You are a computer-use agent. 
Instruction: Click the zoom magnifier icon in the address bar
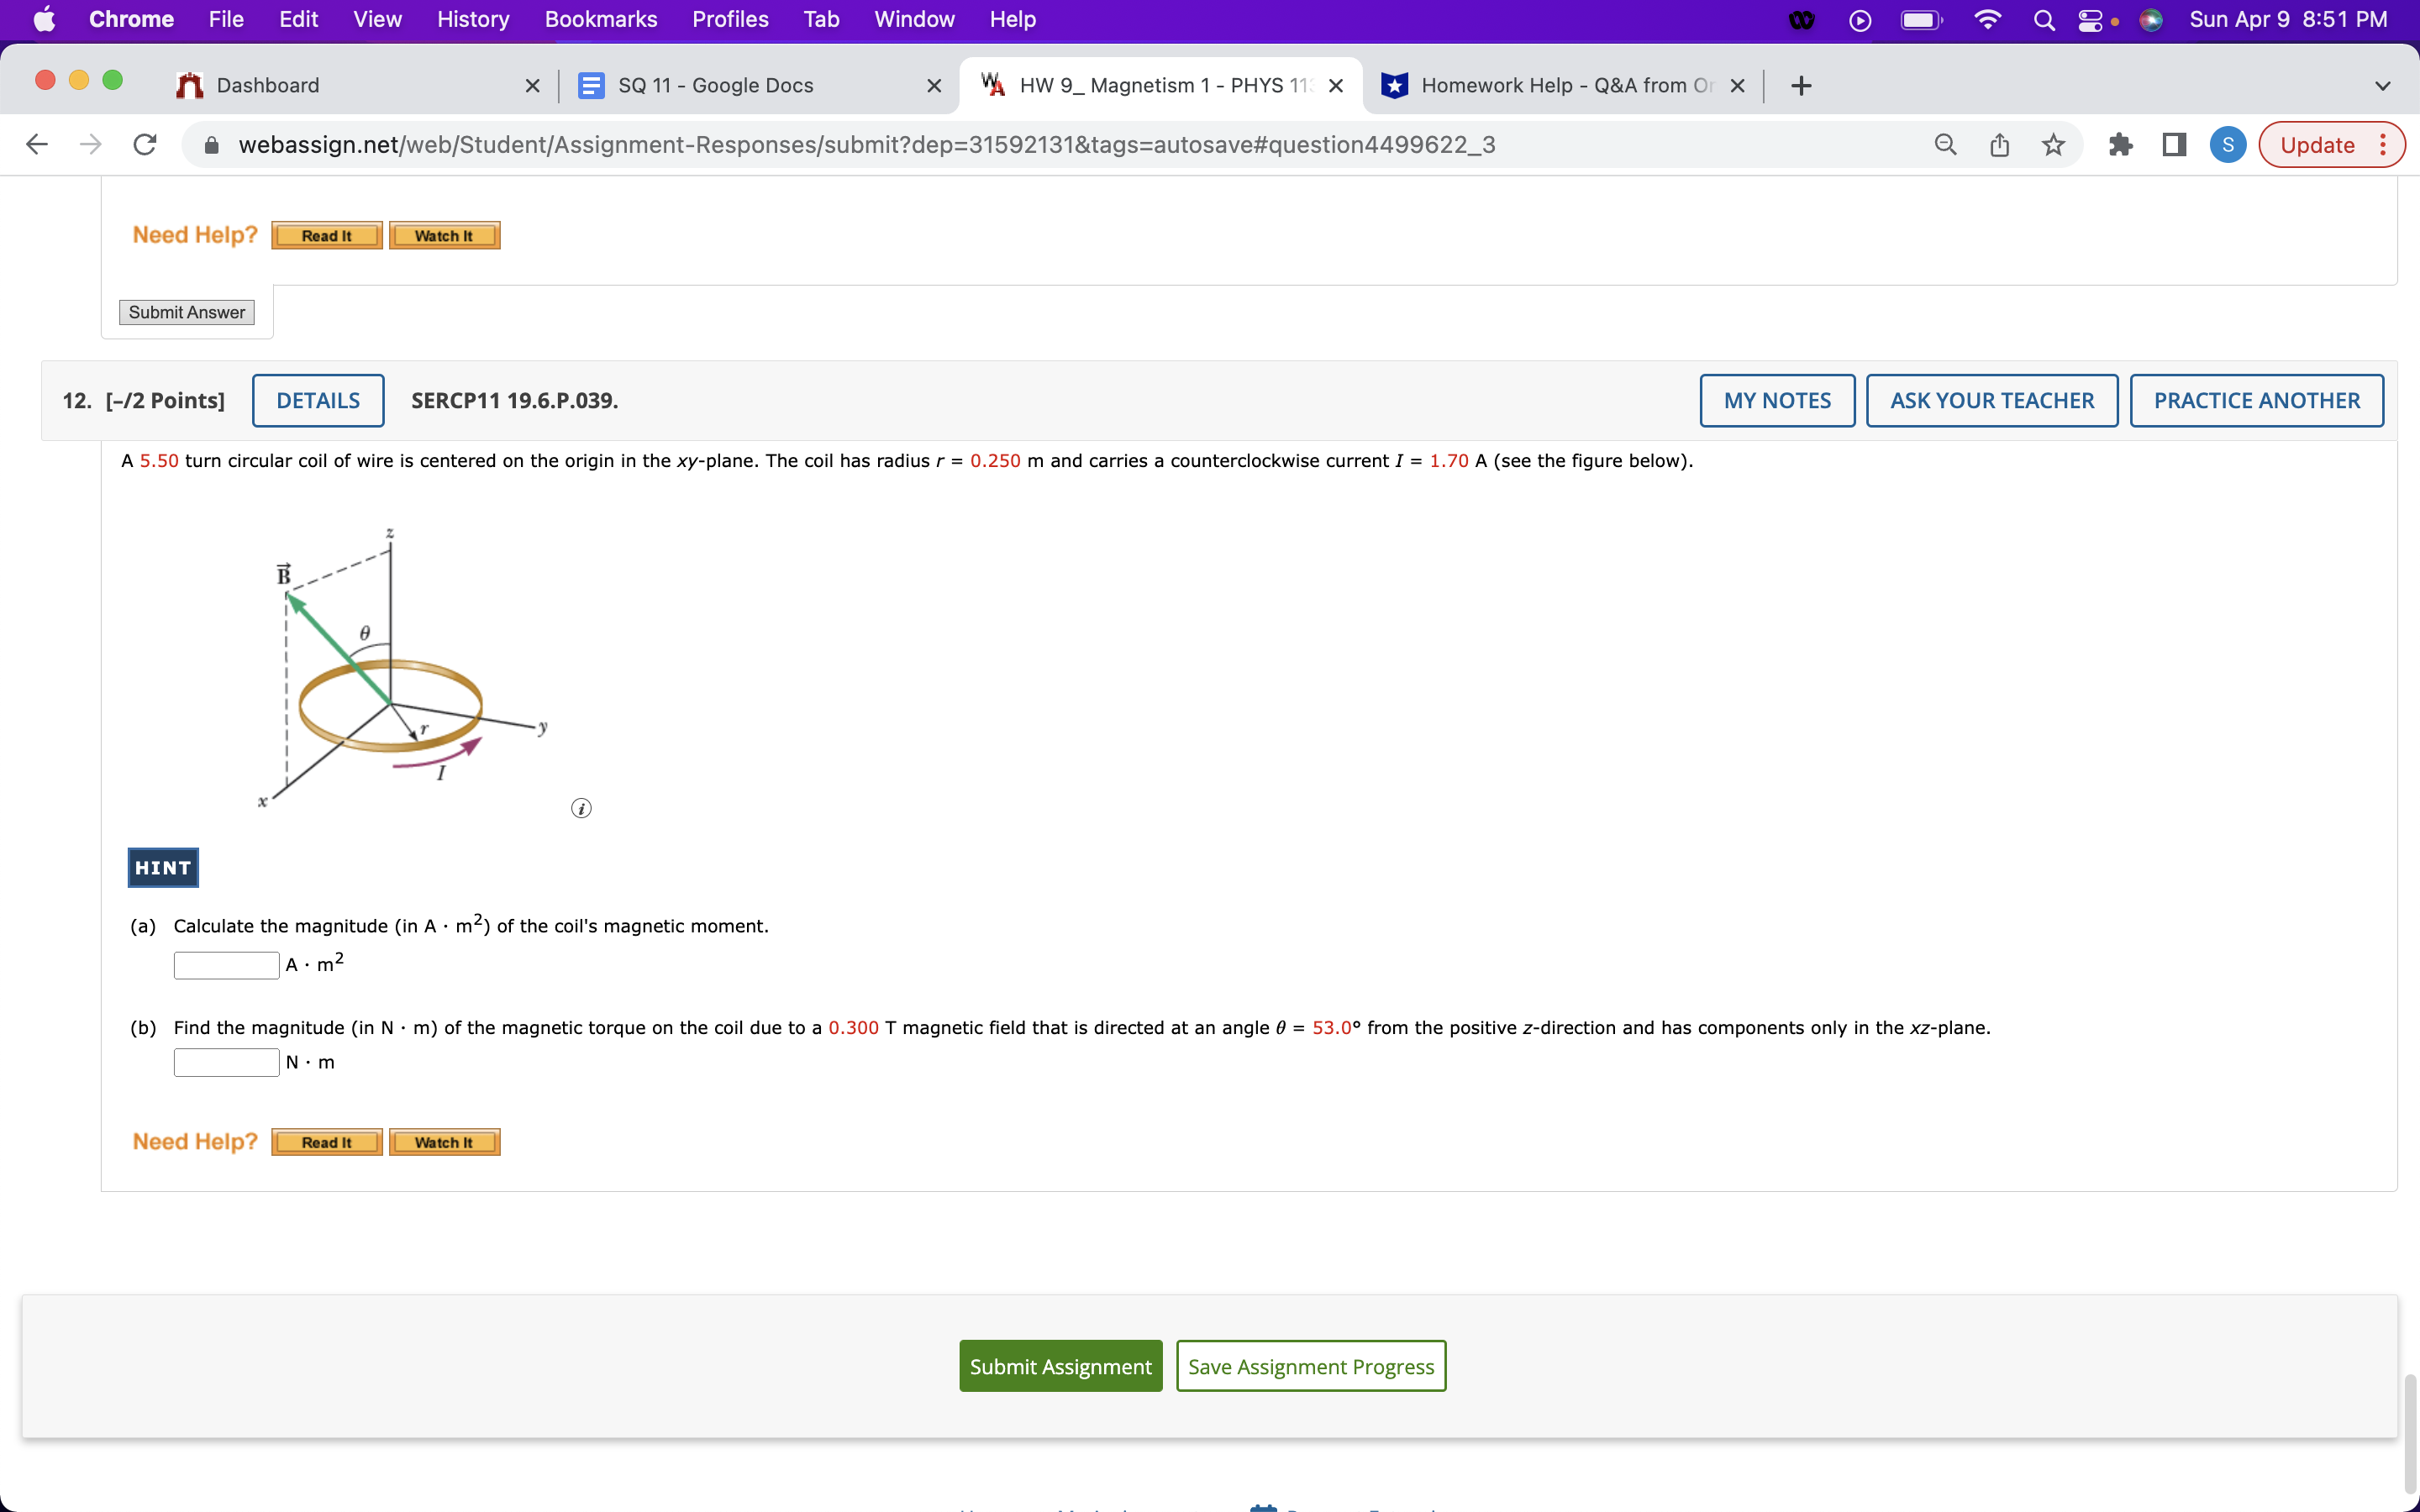(x=1944, y=144)
